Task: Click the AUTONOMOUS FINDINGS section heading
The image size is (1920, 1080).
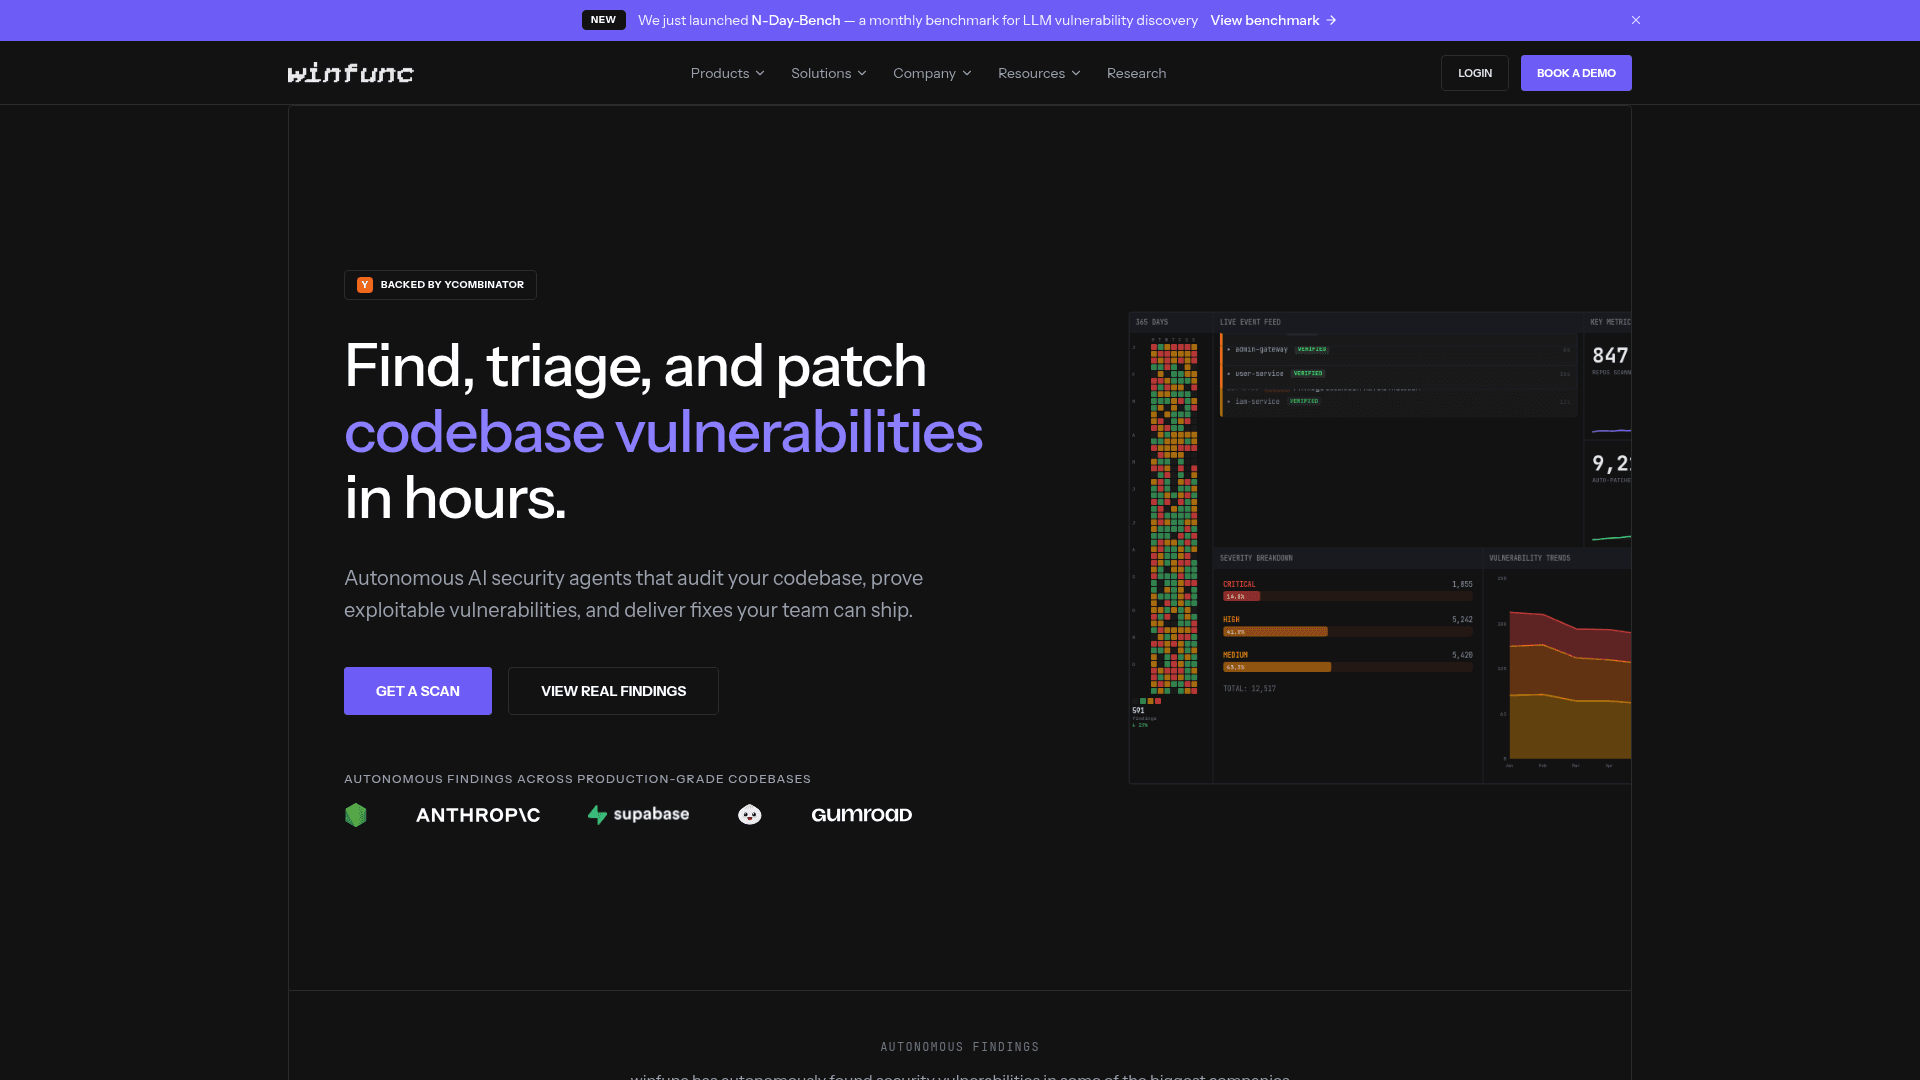Action: click(x=960, y=1047)
